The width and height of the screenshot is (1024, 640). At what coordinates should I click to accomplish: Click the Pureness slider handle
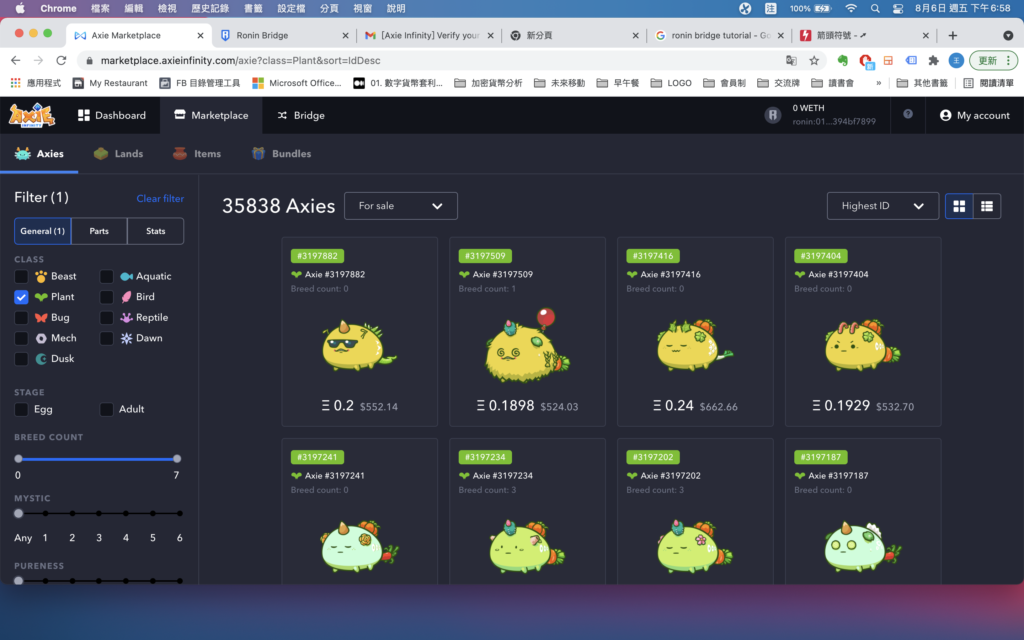18,581
